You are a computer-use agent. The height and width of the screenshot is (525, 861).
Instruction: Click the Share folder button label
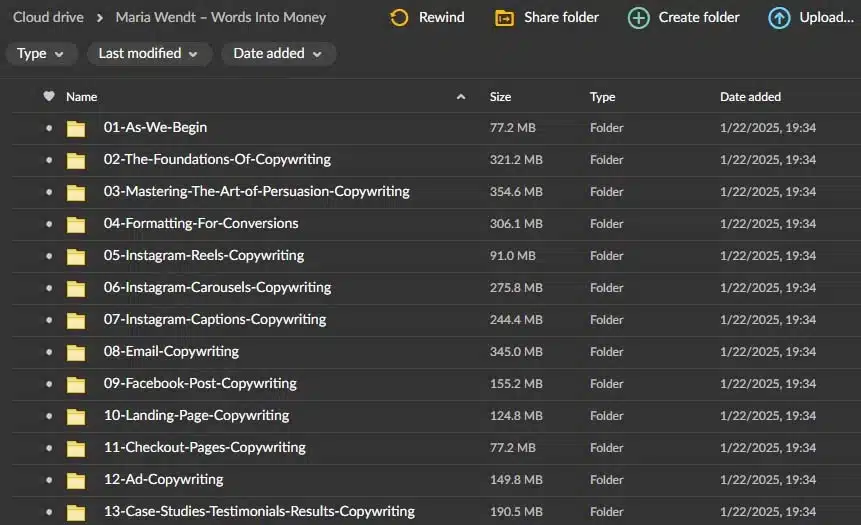(561, 18)
